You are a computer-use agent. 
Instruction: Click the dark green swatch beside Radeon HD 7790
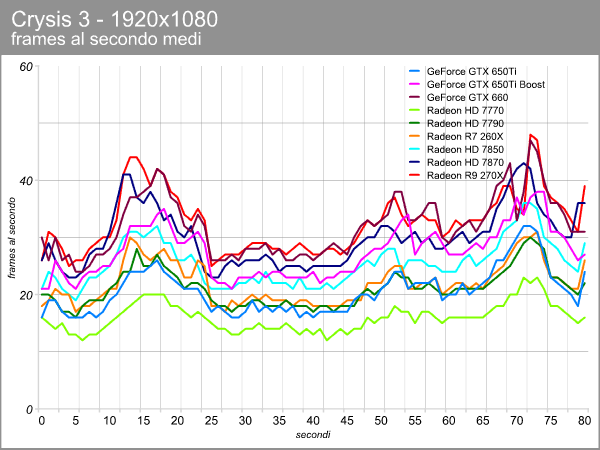coord(414,123)
